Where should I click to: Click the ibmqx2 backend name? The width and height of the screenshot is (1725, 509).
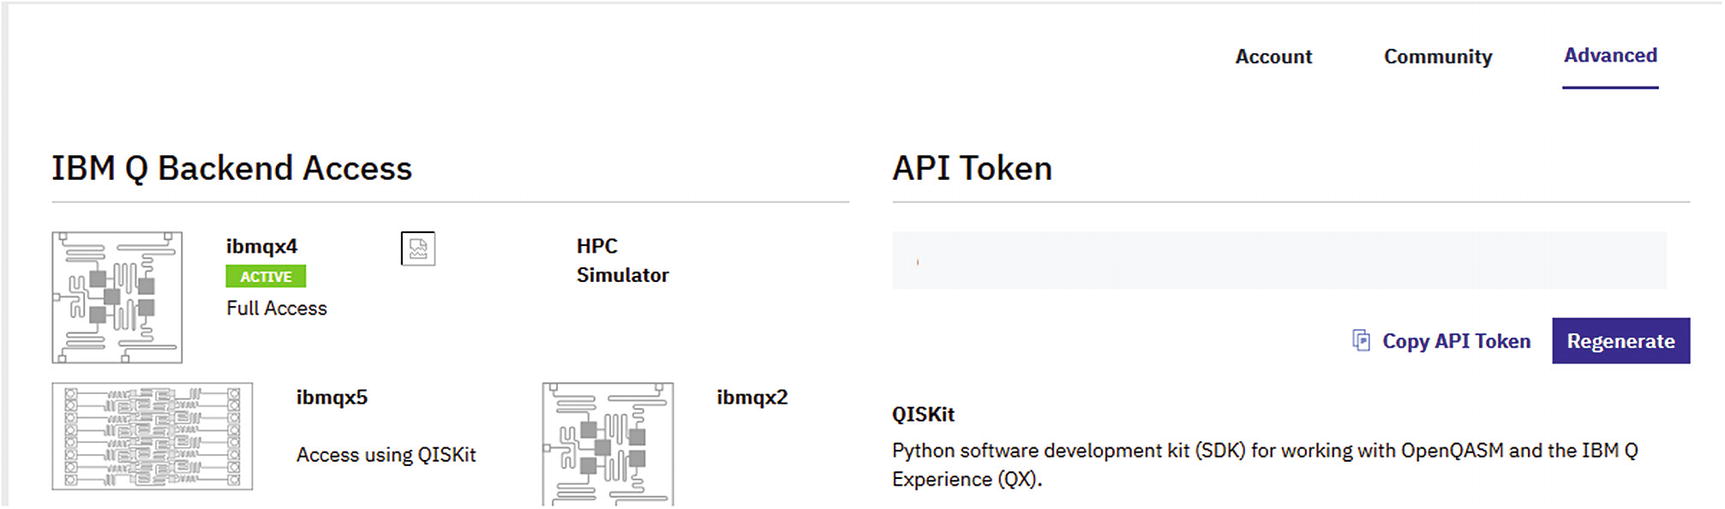coord(752,397)
